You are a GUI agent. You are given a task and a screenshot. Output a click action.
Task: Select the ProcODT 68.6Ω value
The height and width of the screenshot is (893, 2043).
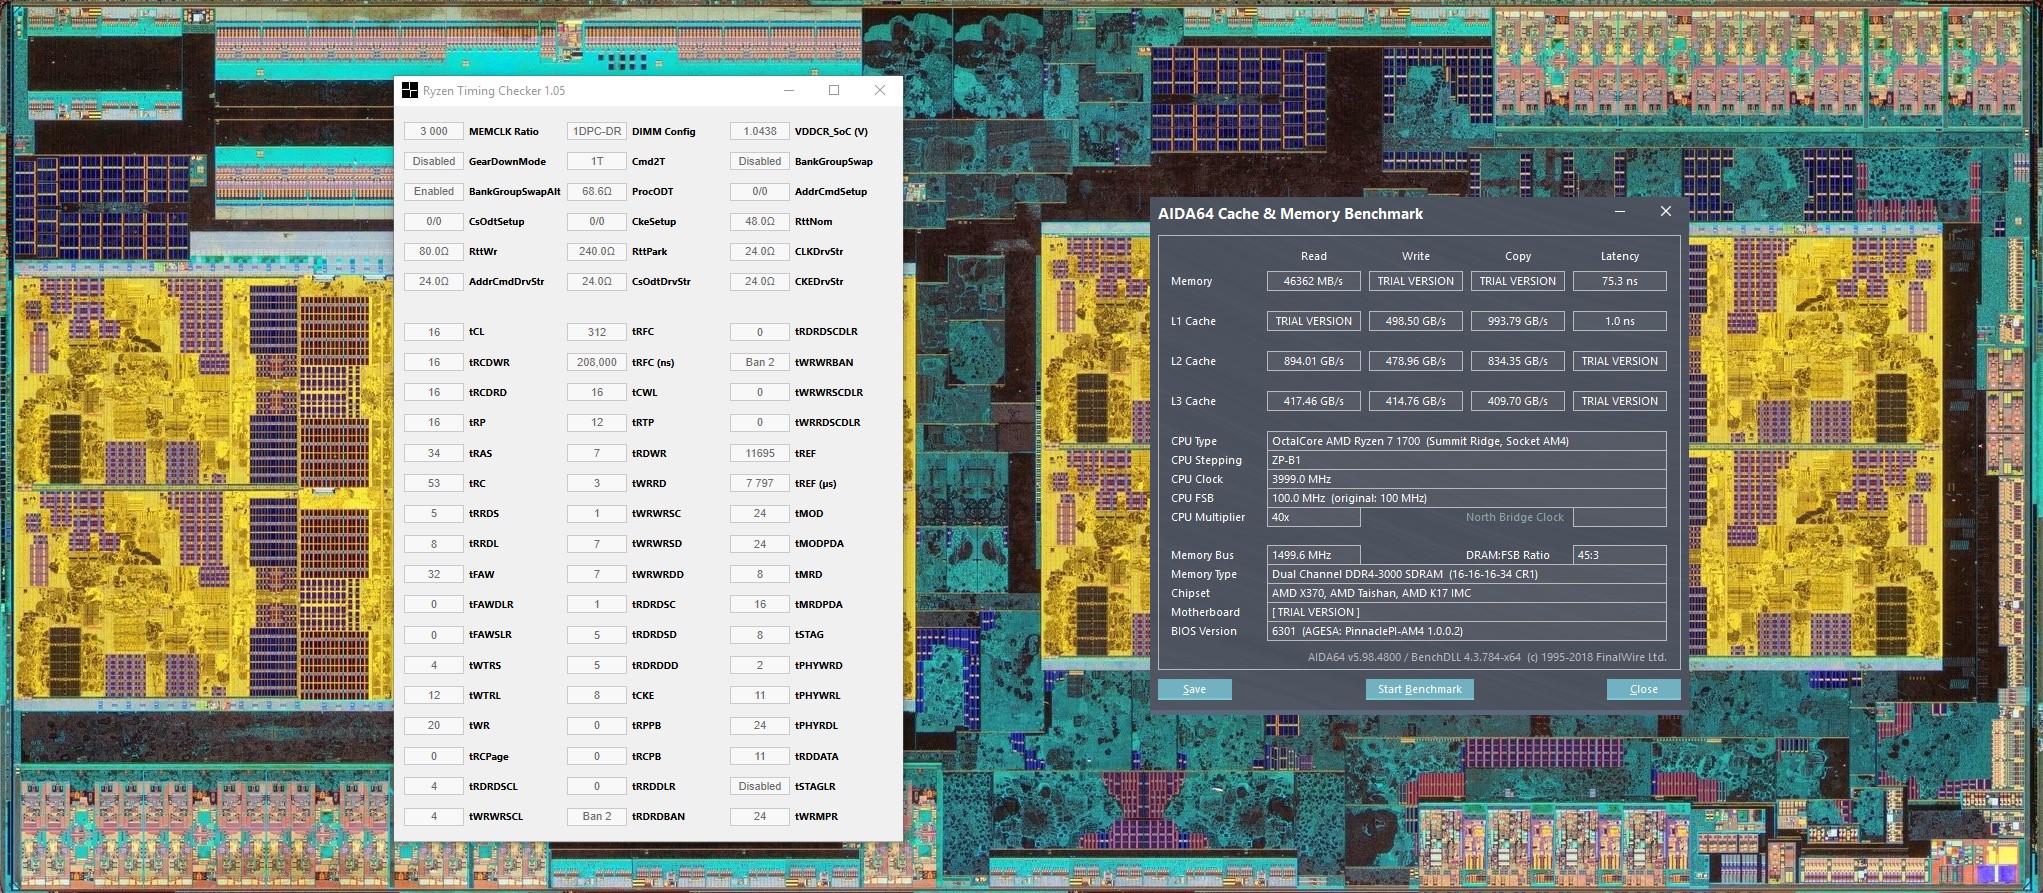597,191
